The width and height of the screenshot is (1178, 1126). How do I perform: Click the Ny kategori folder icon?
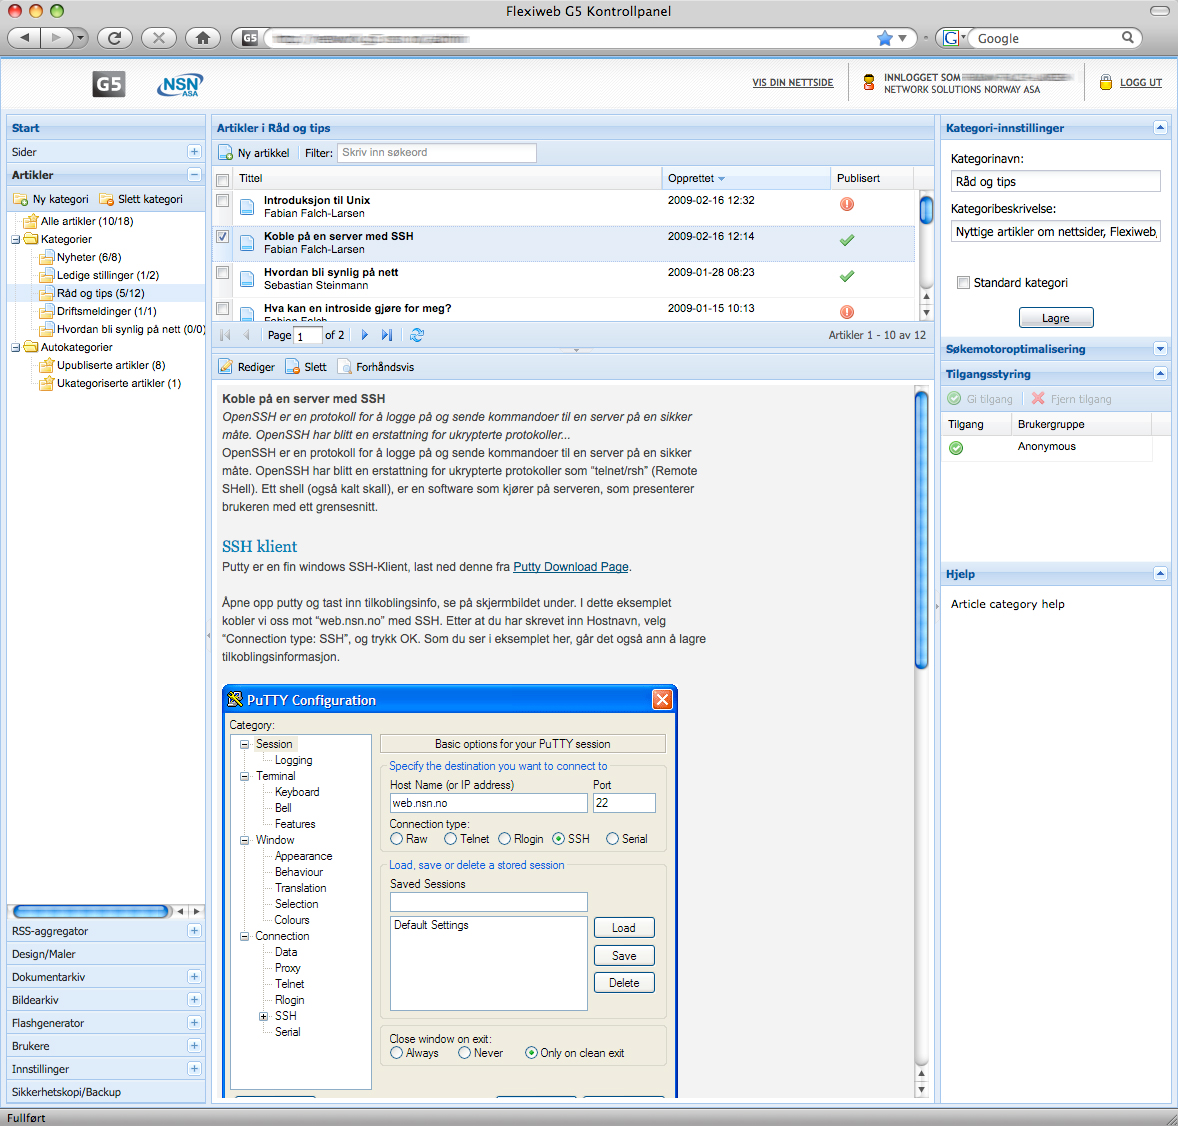pos(21,199)
